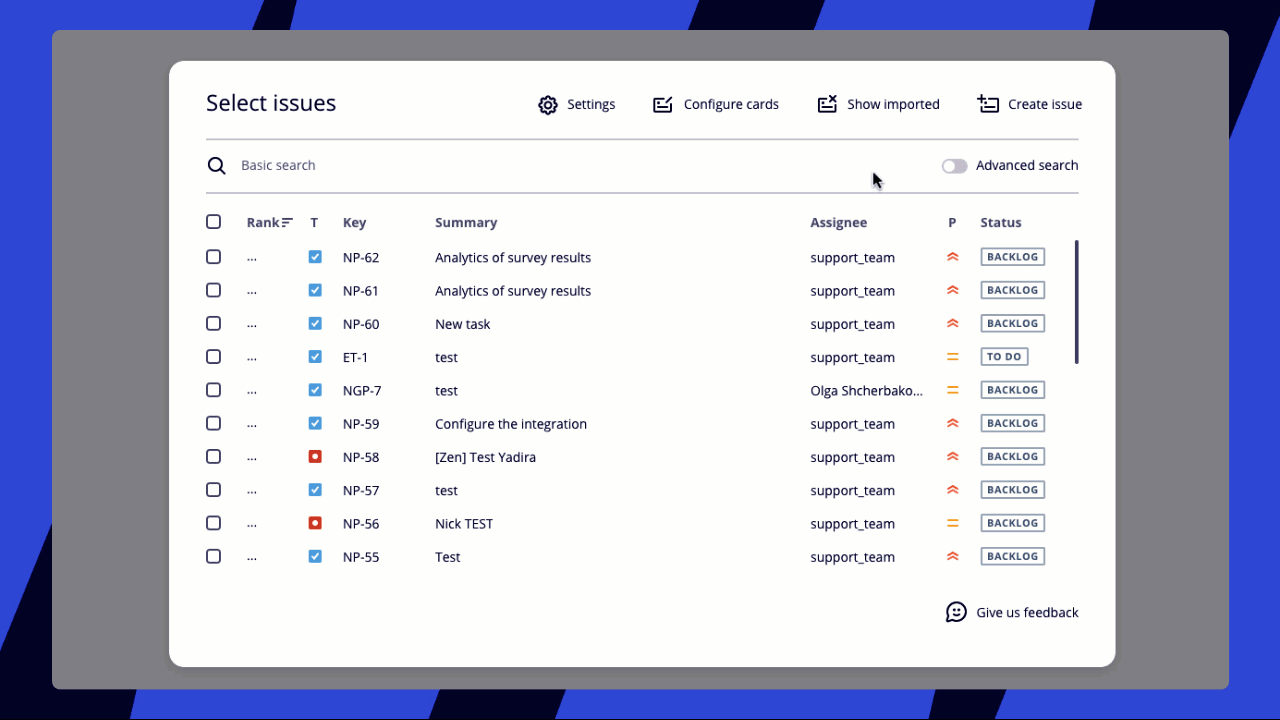Check the select-all checkbox in header

pyautogui.click(x=213, y=221)
